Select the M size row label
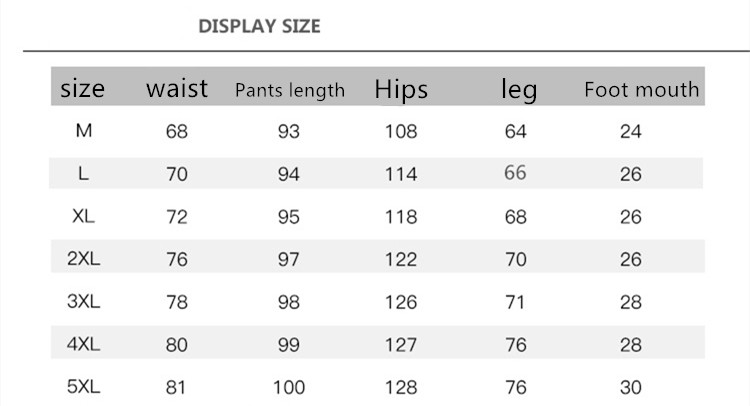The image size is (750, 406). tap(83, 131)
